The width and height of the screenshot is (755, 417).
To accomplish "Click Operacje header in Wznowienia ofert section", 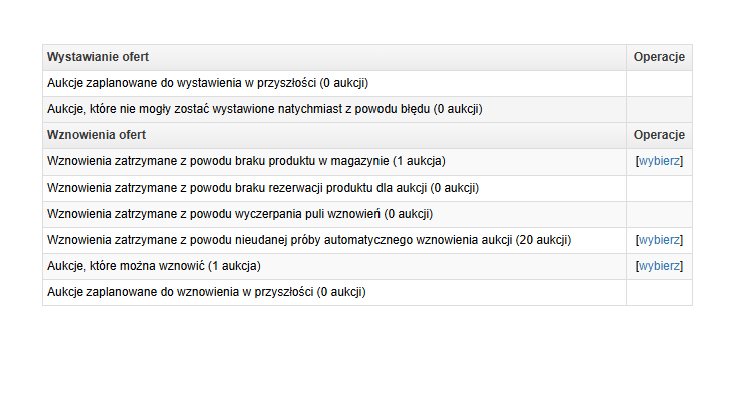I will point(659,135).
